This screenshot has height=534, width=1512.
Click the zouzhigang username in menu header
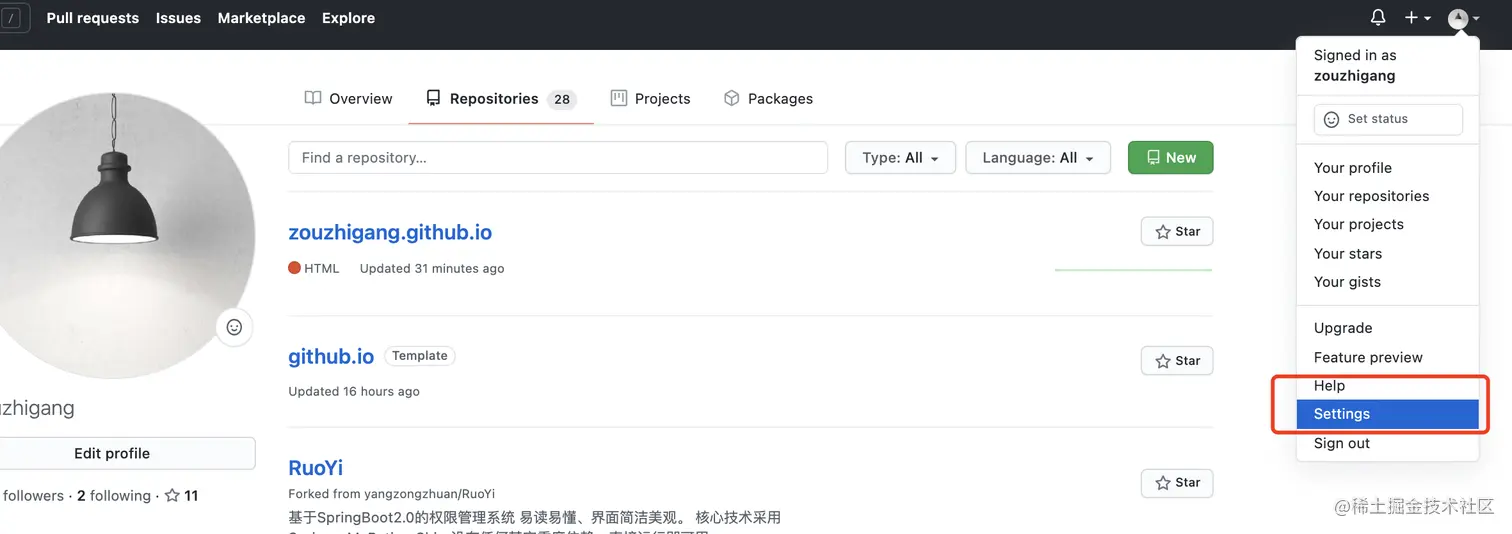point(1354,76)
